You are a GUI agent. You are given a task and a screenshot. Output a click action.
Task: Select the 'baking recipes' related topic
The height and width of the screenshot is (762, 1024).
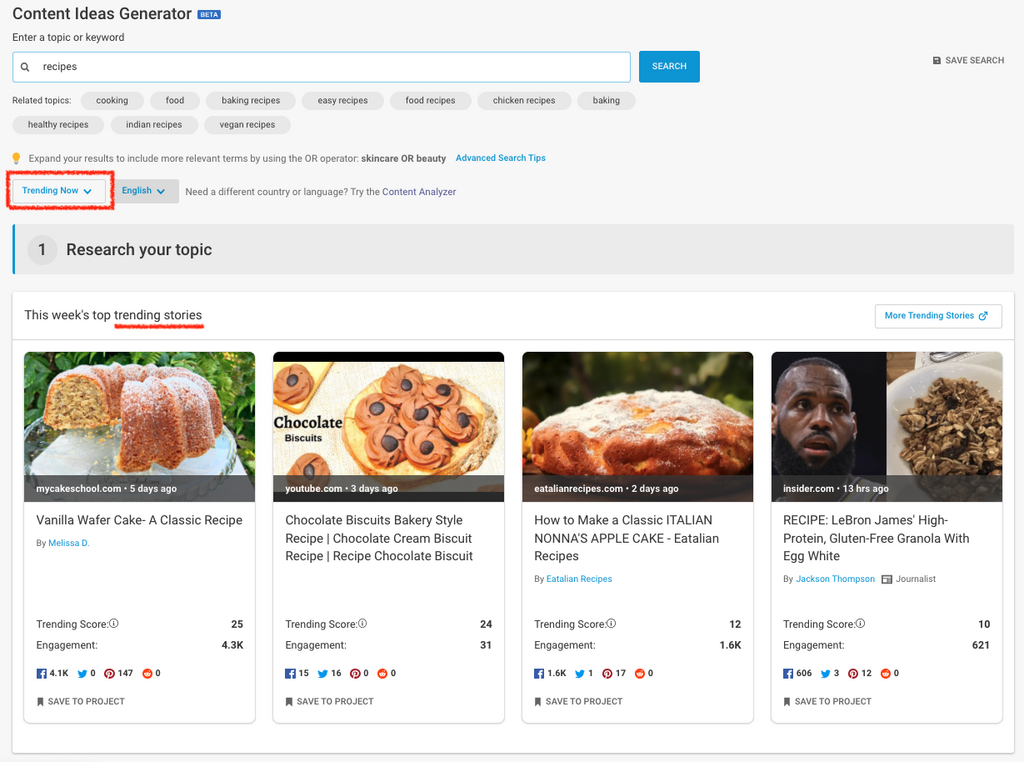(251, 101)
